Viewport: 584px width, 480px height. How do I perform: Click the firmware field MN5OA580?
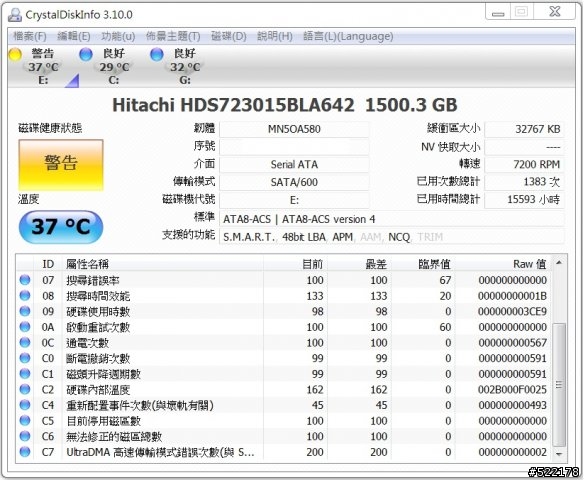pos(294,129)
